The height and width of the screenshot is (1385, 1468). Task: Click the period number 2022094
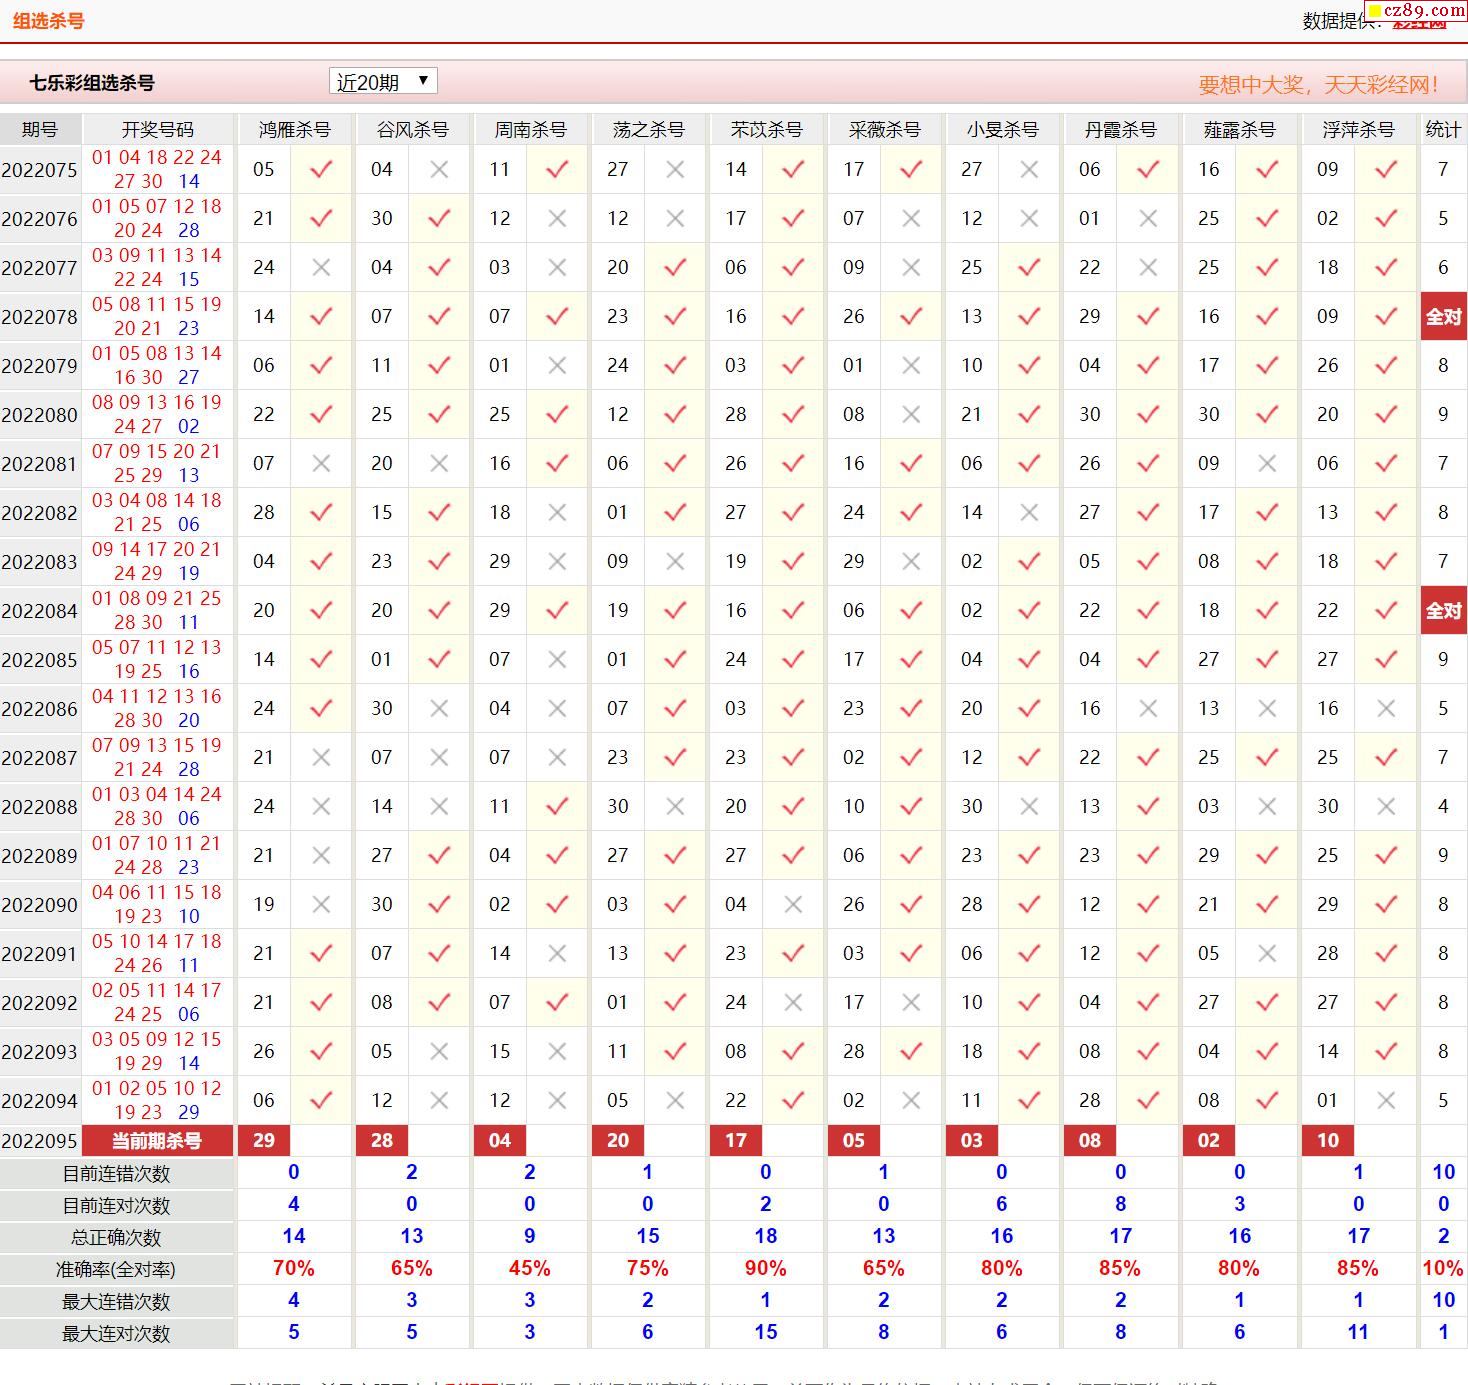(40, 1101)
